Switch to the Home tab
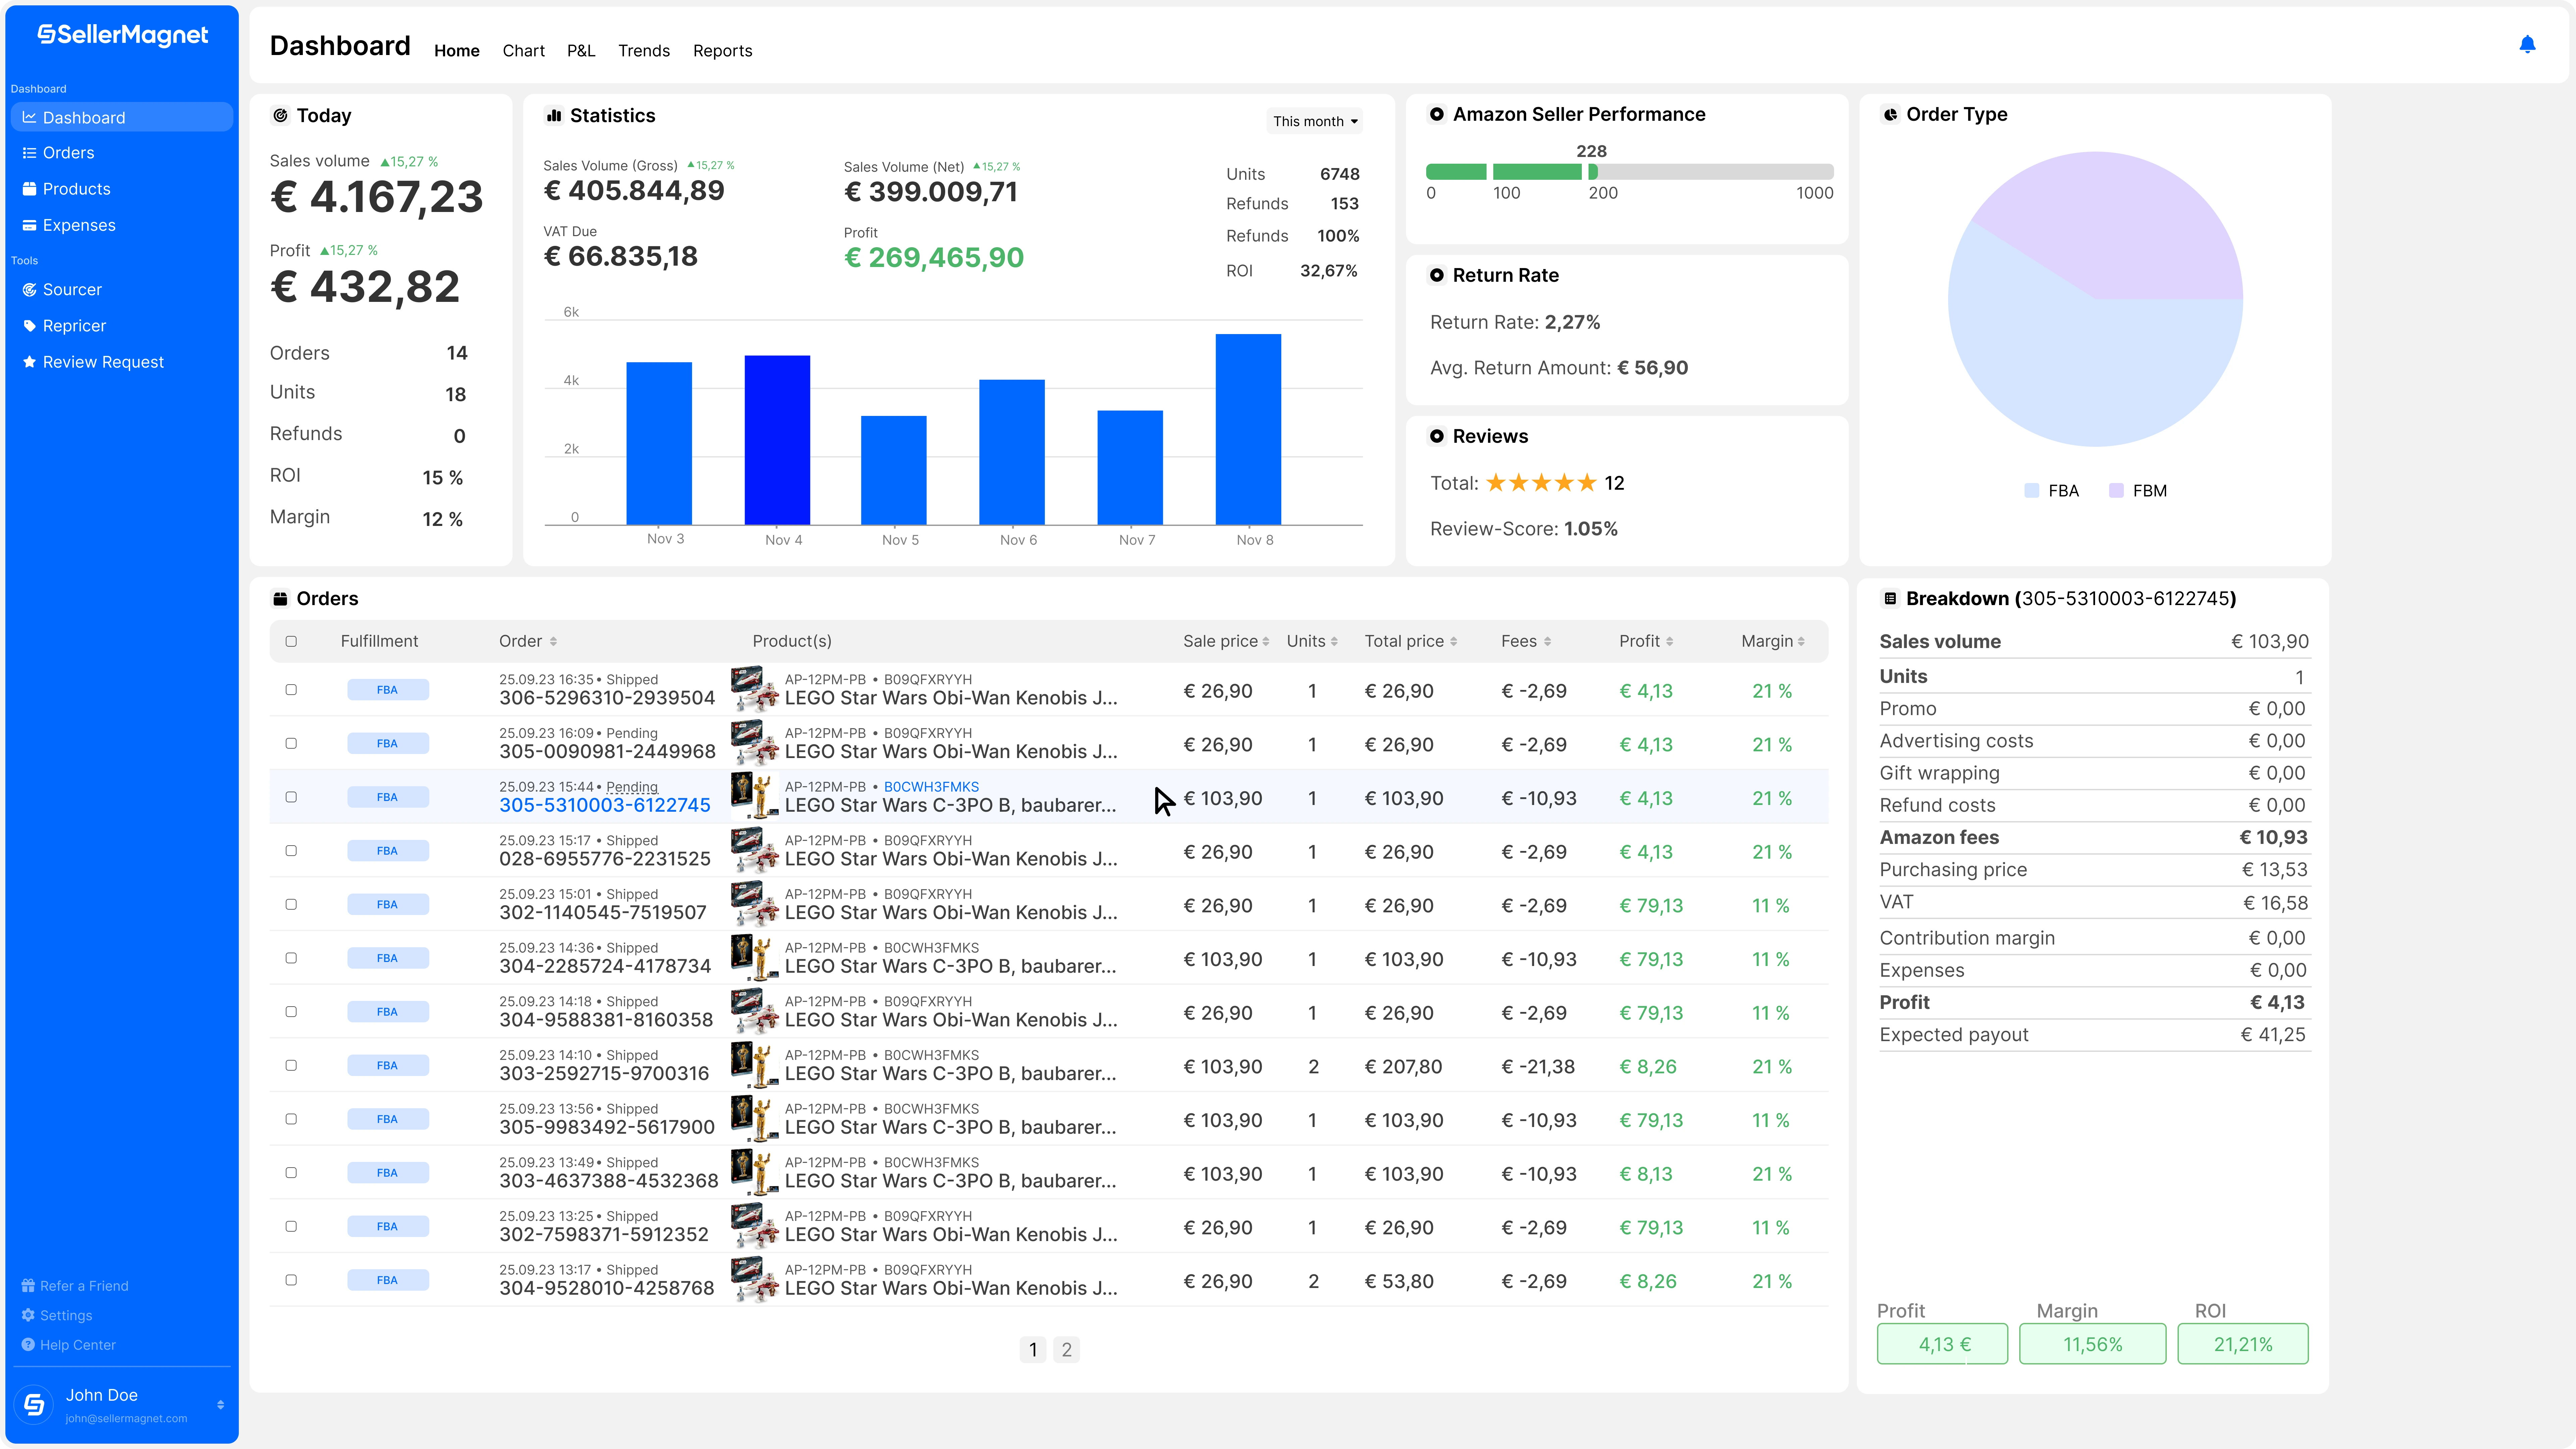Screen dimensions: 2576x1449 point(457,51)
